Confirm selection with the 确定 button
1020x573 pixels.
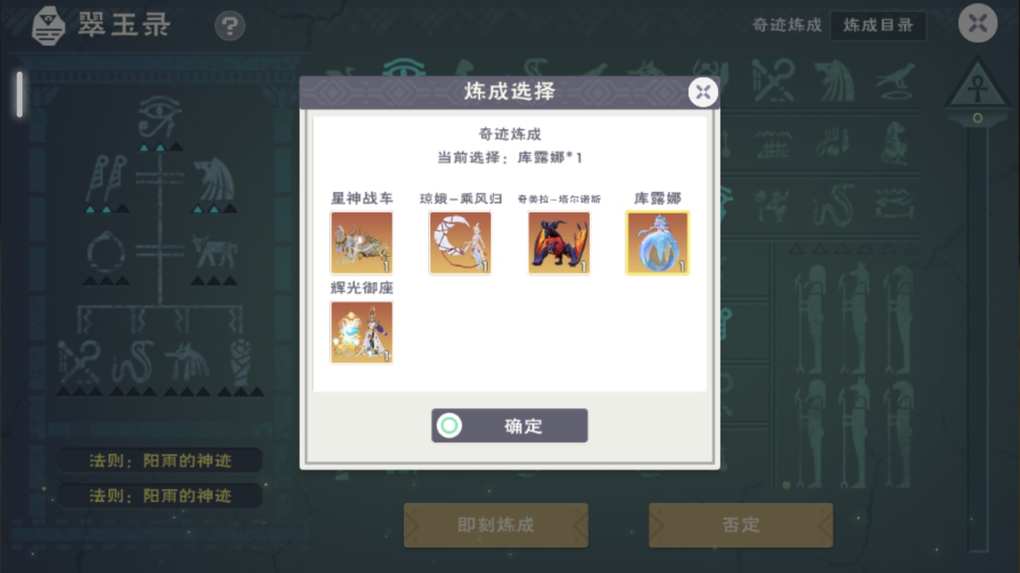[509, 426]
